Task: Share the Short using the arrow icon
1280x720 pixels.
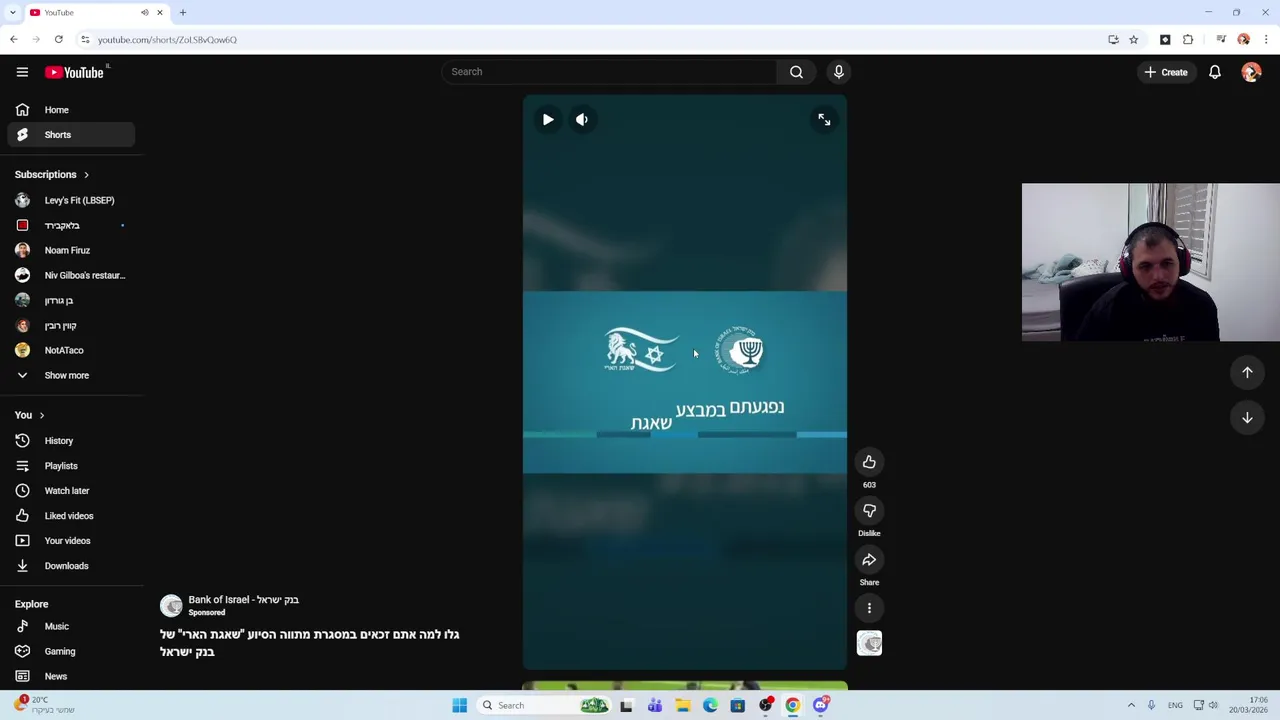Action: point(869,560)
